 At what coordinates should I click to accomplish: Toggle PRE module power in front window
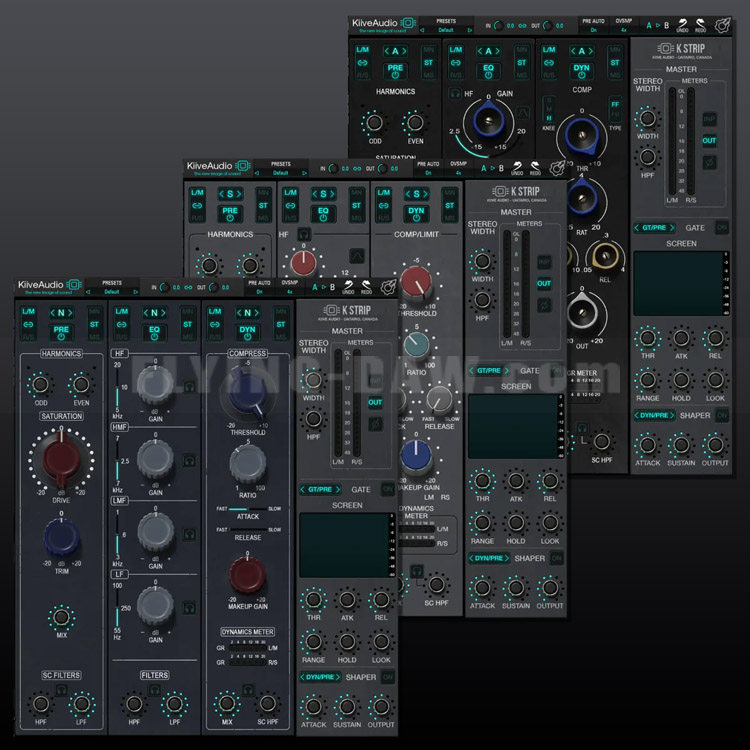[x=61, y=333]
